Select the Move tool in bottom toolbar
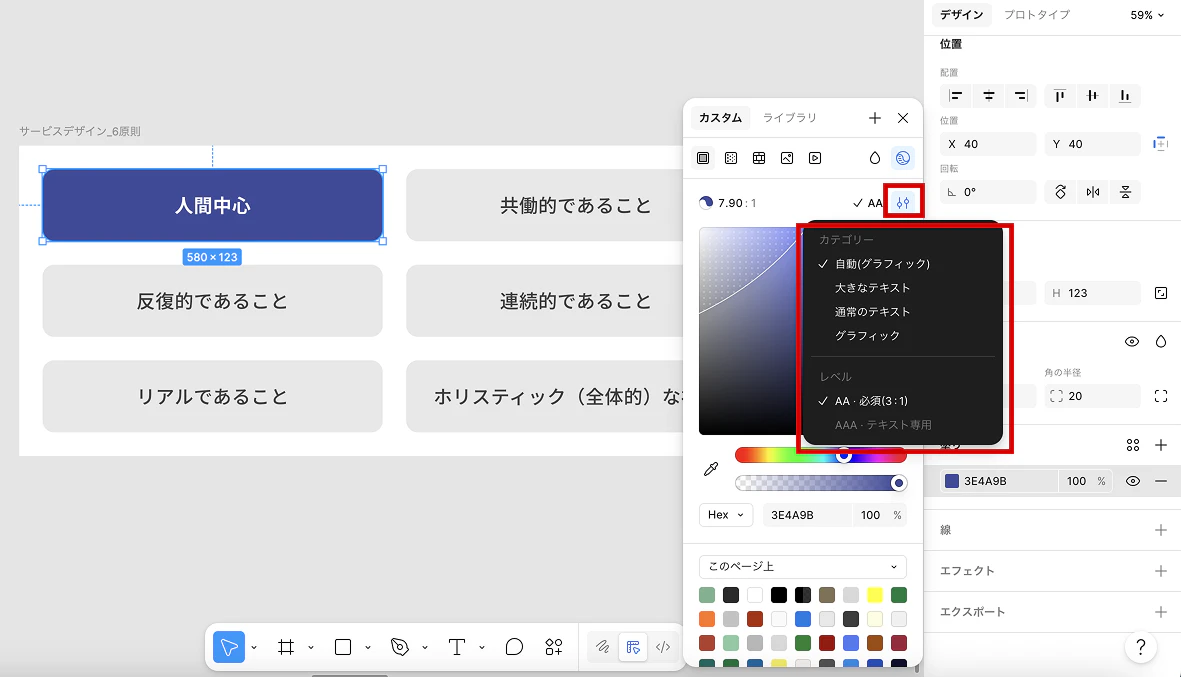Screen dimensions: 1181x677 (229, 647)
